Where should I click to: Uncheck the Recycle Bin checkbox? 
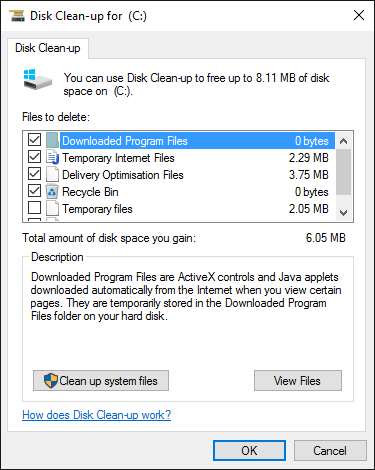[x=35, y=191]
